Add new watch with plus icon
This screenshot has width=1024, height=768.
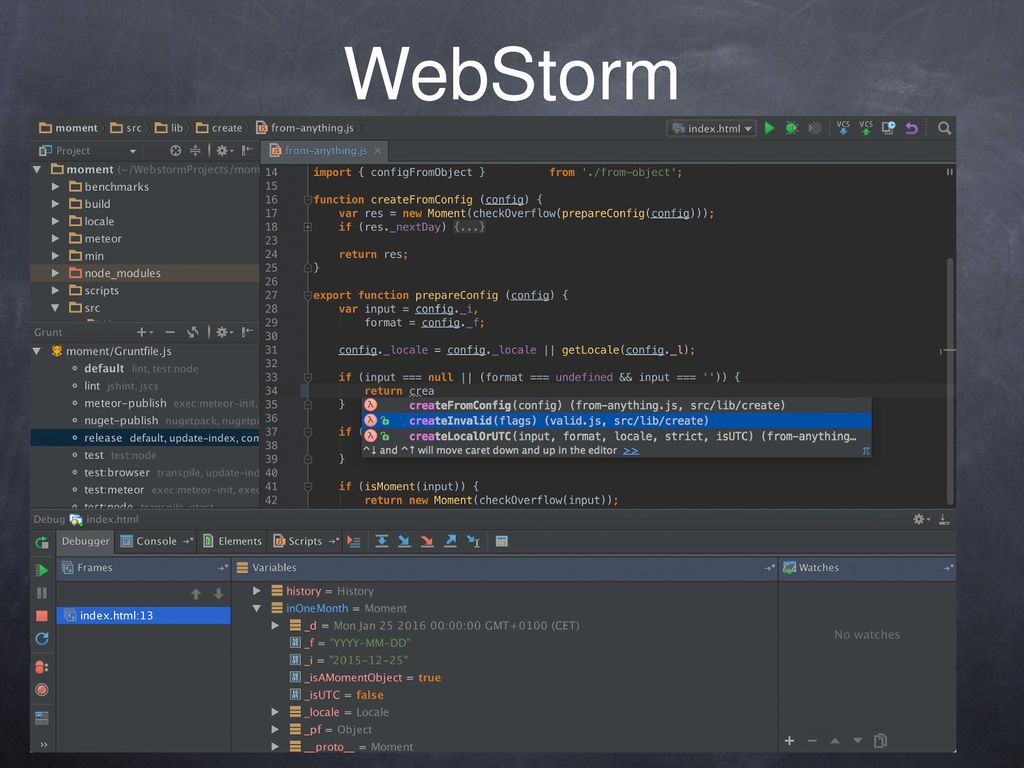(790, 741)
